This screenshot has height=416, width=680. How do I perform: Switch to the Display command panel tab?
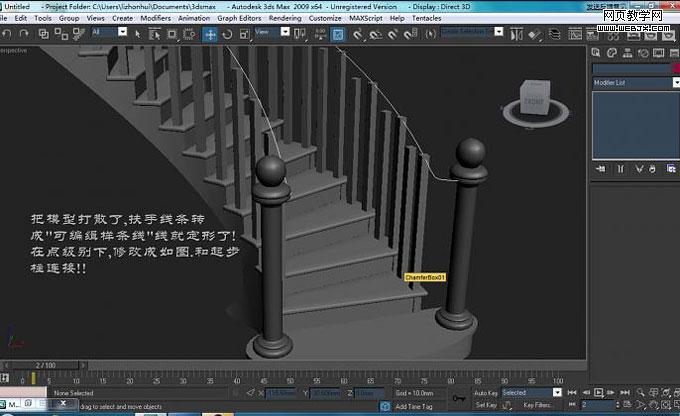tap(659, 53)
